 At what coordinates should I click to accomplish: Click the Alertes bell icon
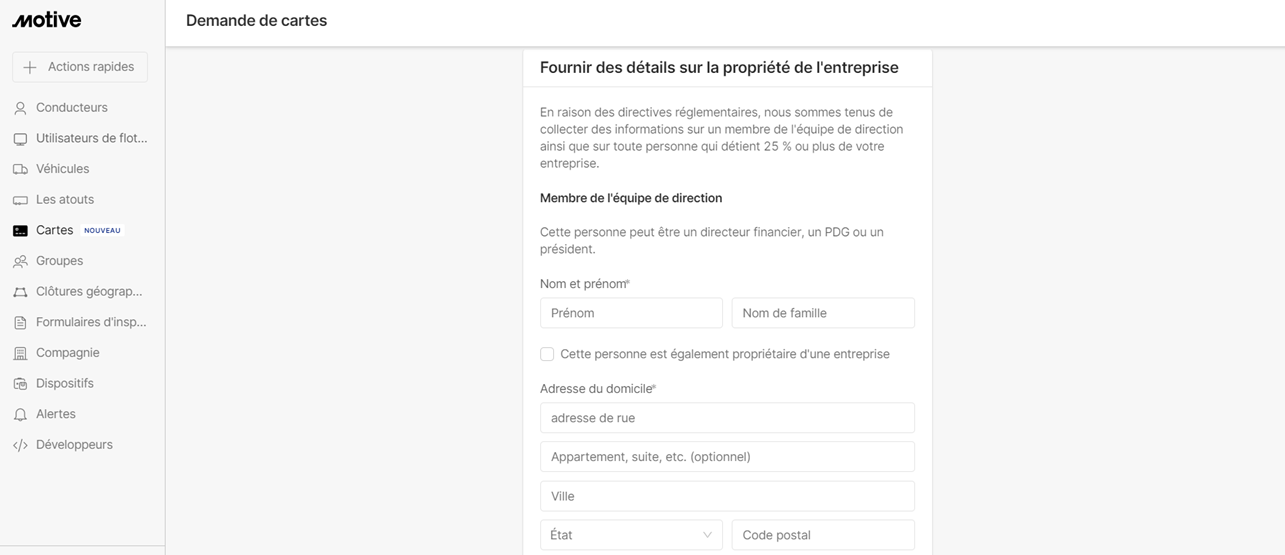[x=20, y=414]
